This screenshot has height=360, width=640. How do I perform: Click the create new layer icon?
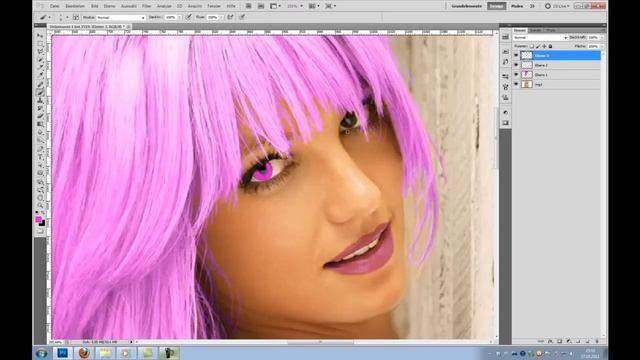(x=588, y=341)
